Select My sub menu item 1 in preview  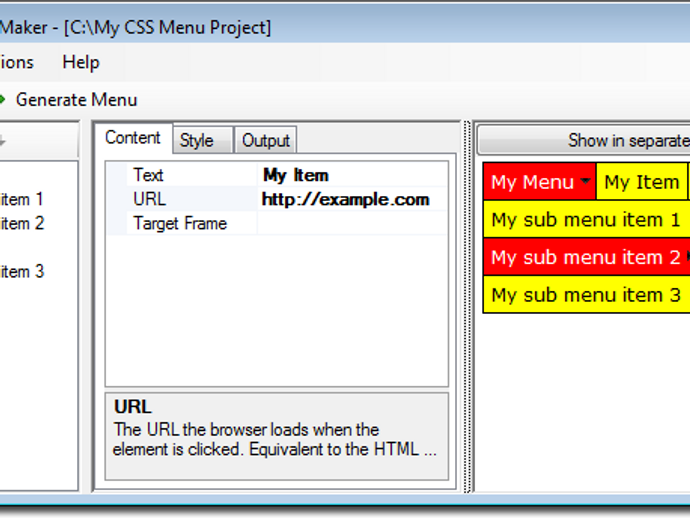click(x=586, y=219)
